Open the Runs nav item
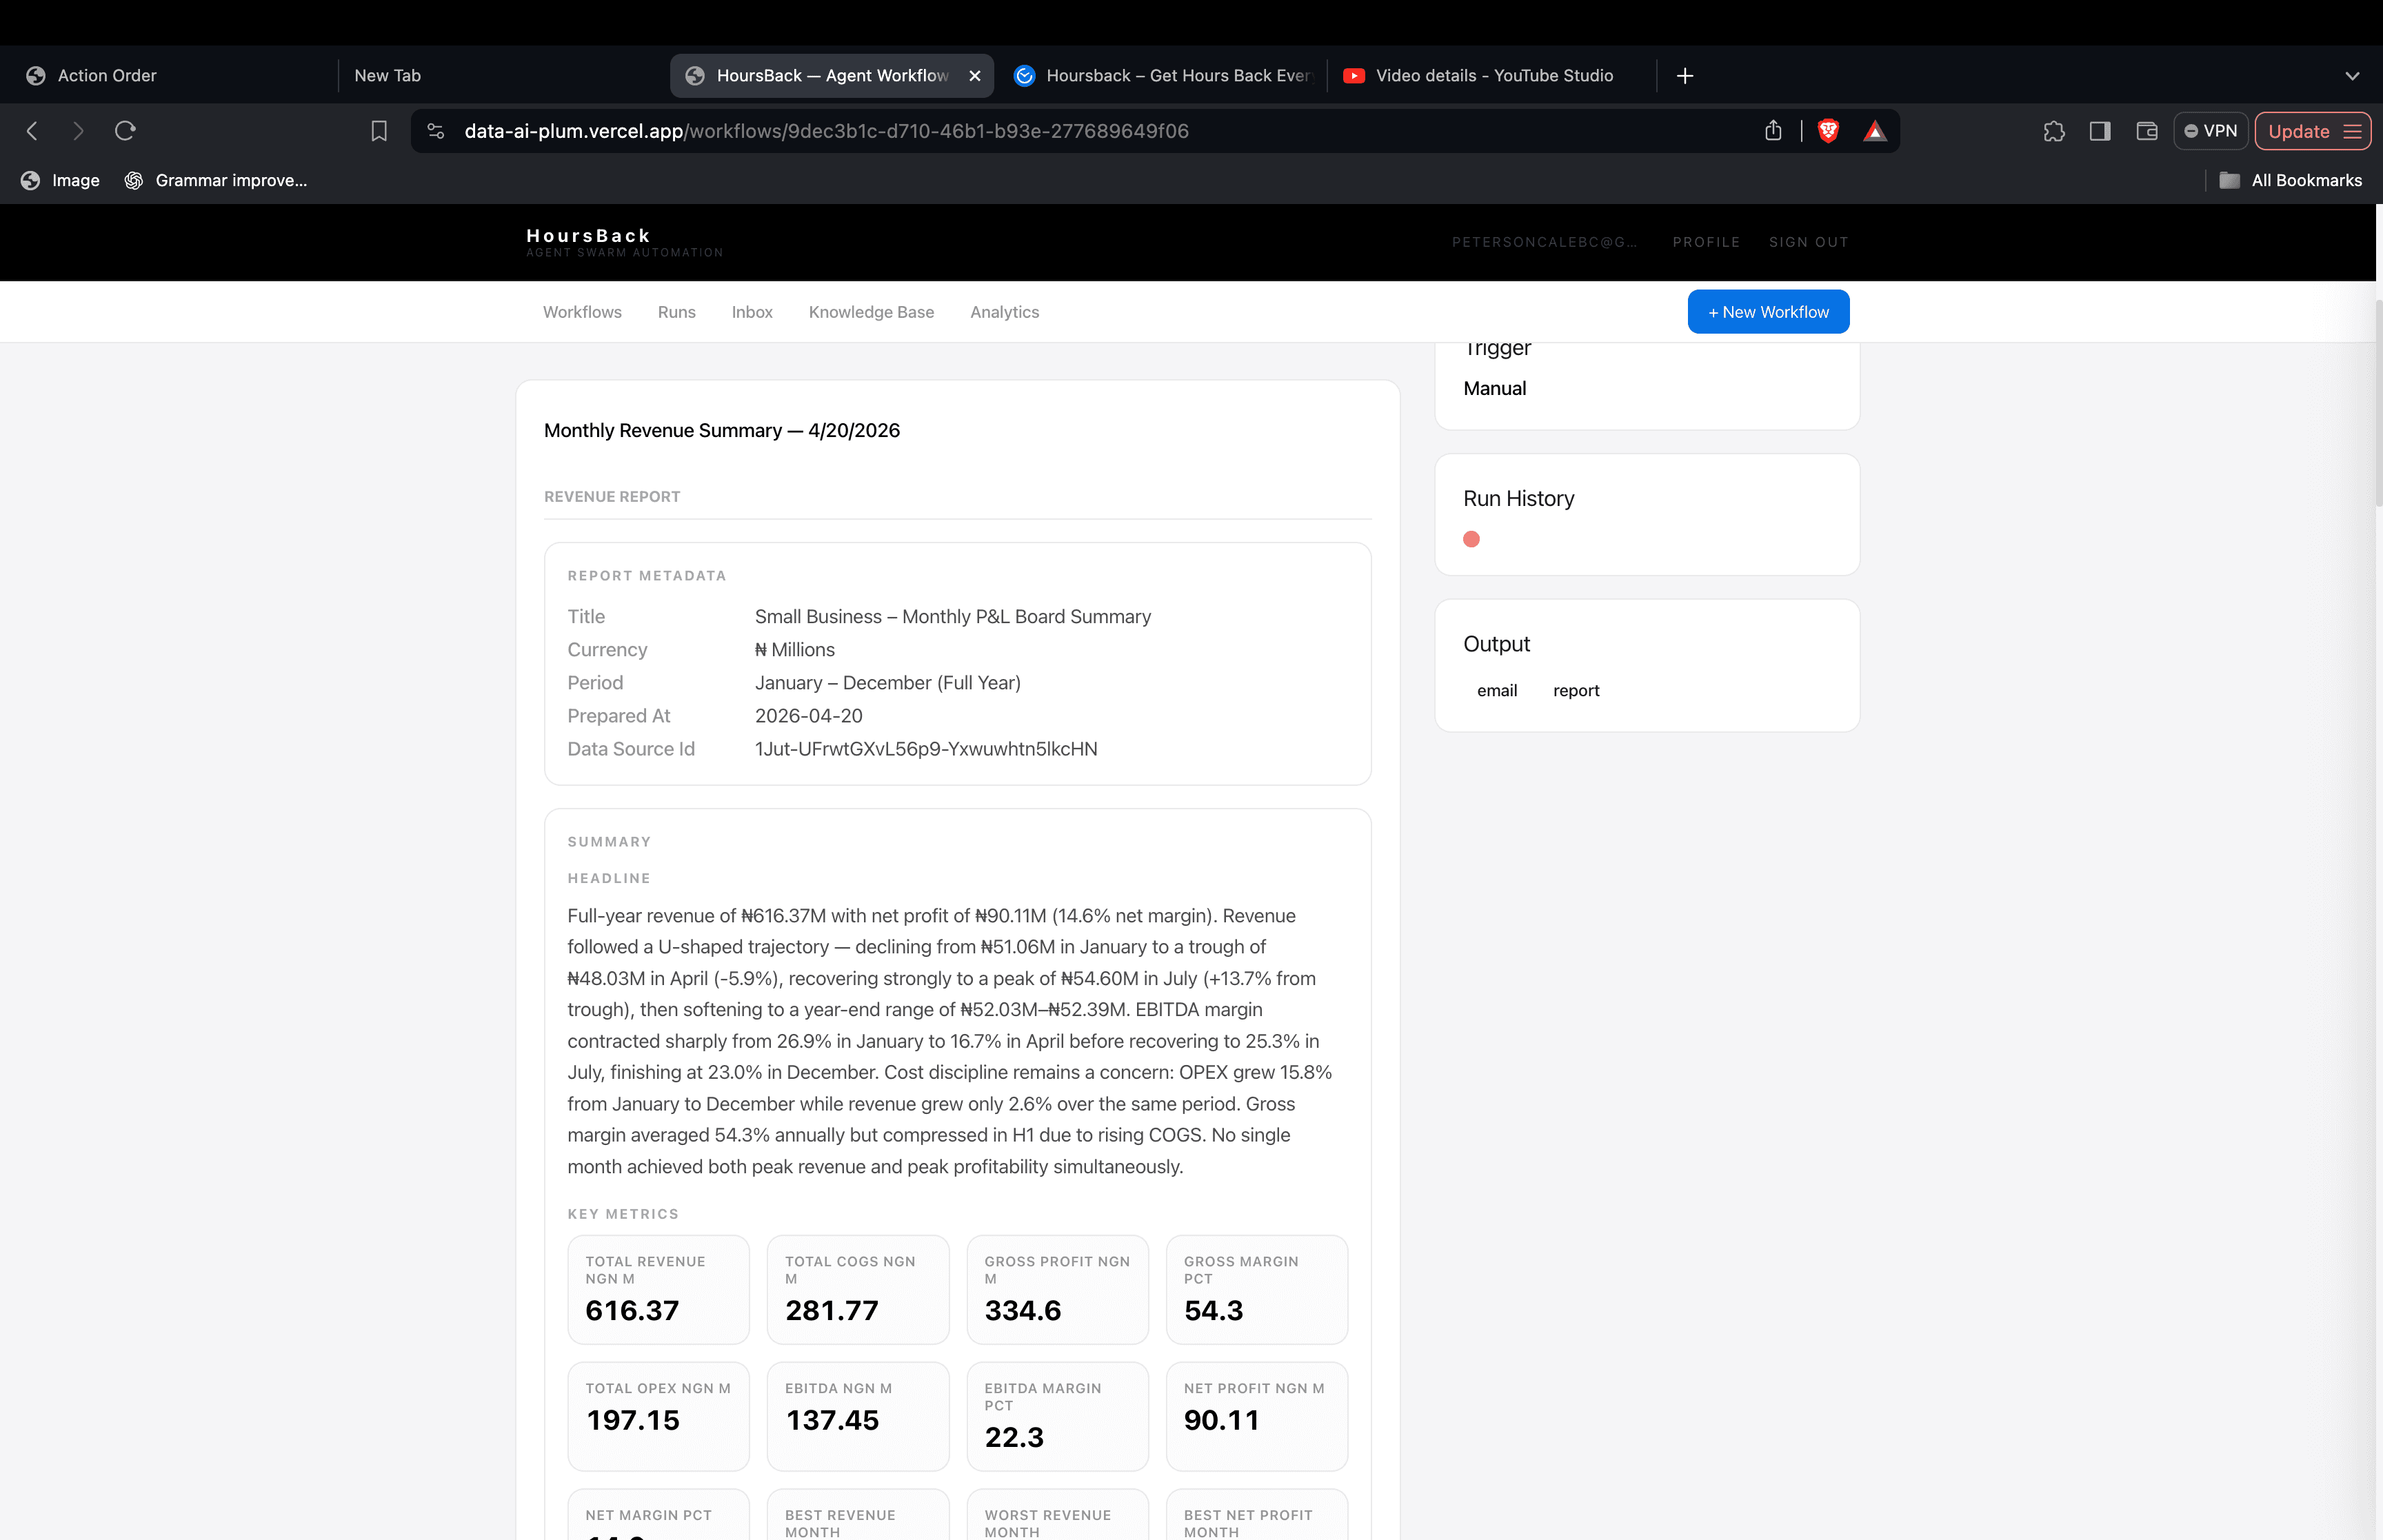The width and height of the screenshot is (2383, 1540). [x=676, y=312]
